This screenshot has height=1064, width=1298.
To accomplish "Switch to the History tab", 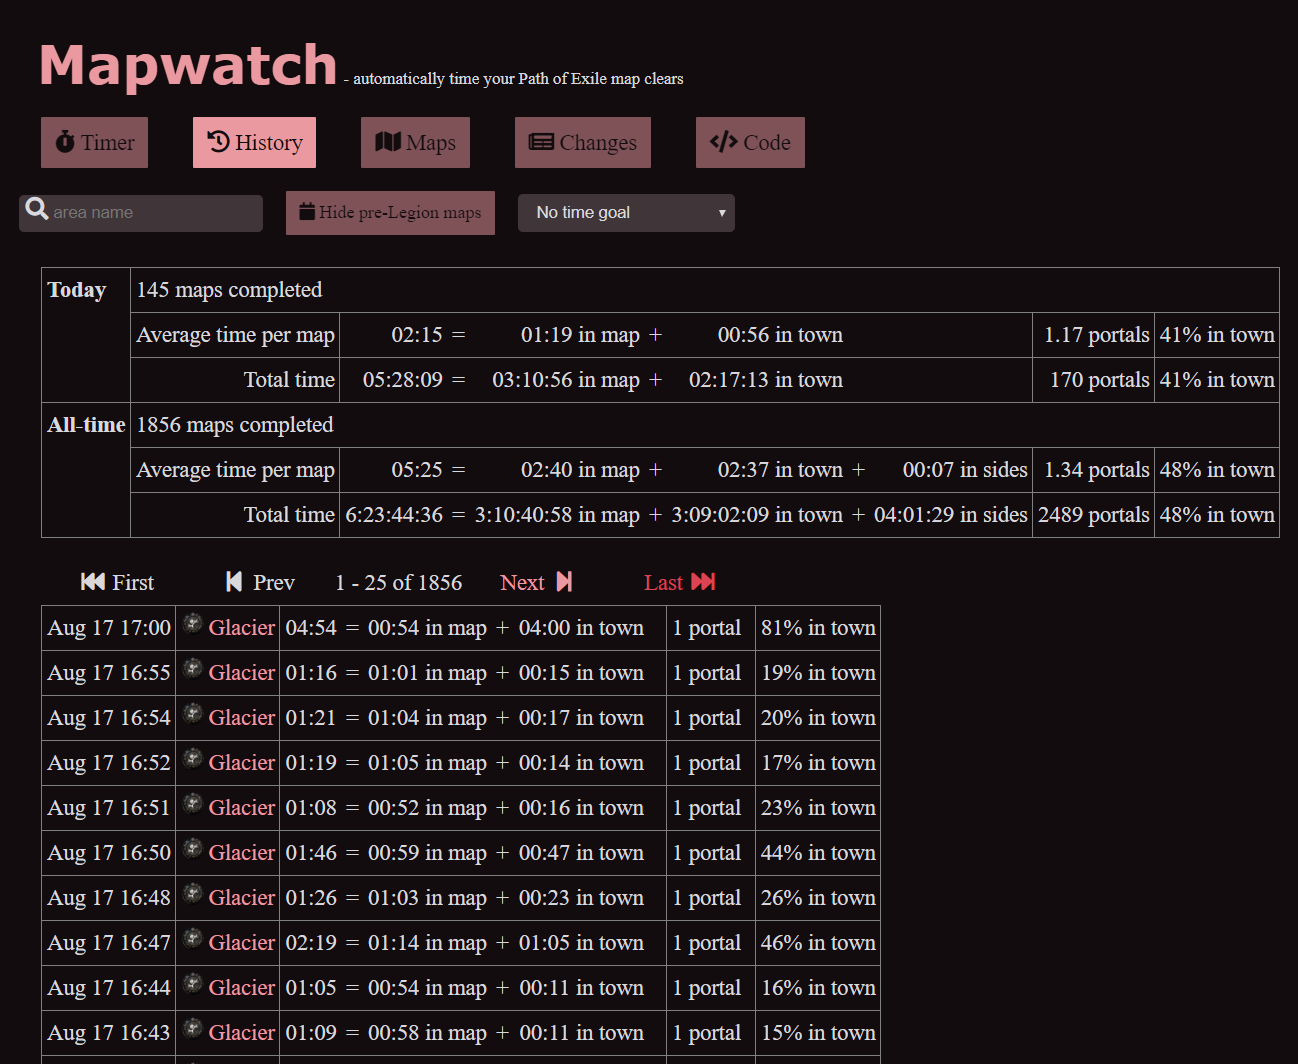I will tap(254, 142).
